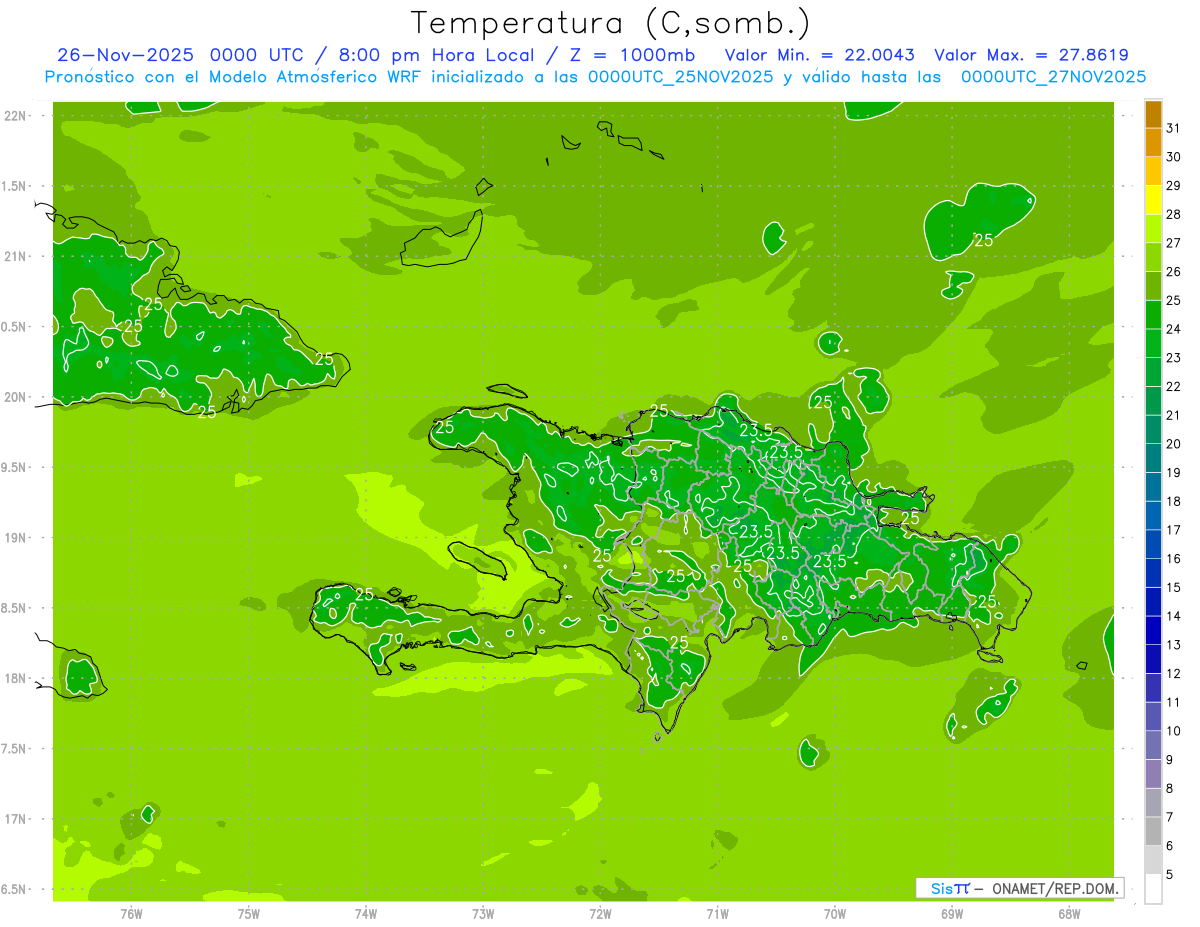Click "Valor Max. = 27.8619" readout
The height and width of the screenshot is (927, 1200).
[1032, 55]
